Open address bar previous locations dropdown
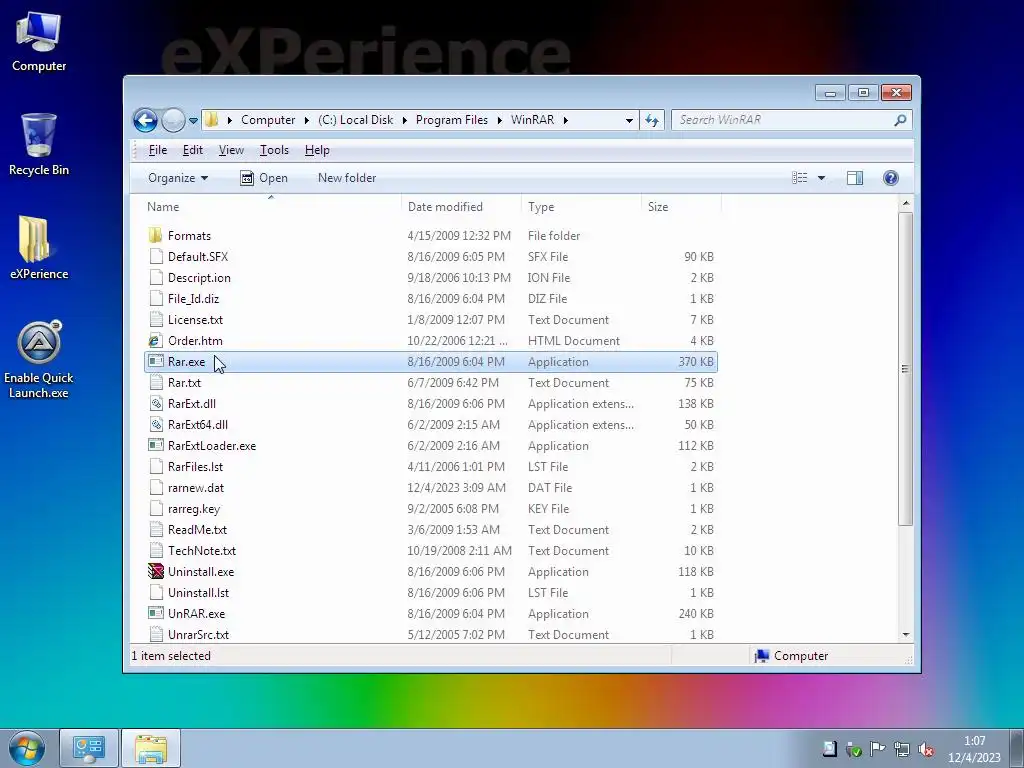 click(x=629, y=120)
